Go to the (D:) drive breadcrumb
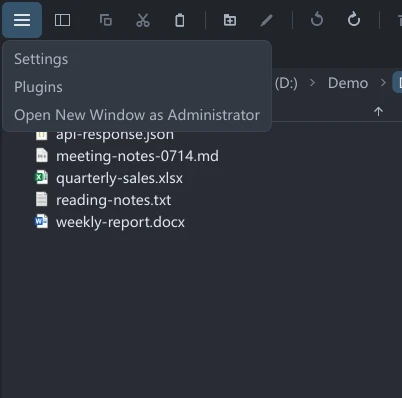 (286, 83)
